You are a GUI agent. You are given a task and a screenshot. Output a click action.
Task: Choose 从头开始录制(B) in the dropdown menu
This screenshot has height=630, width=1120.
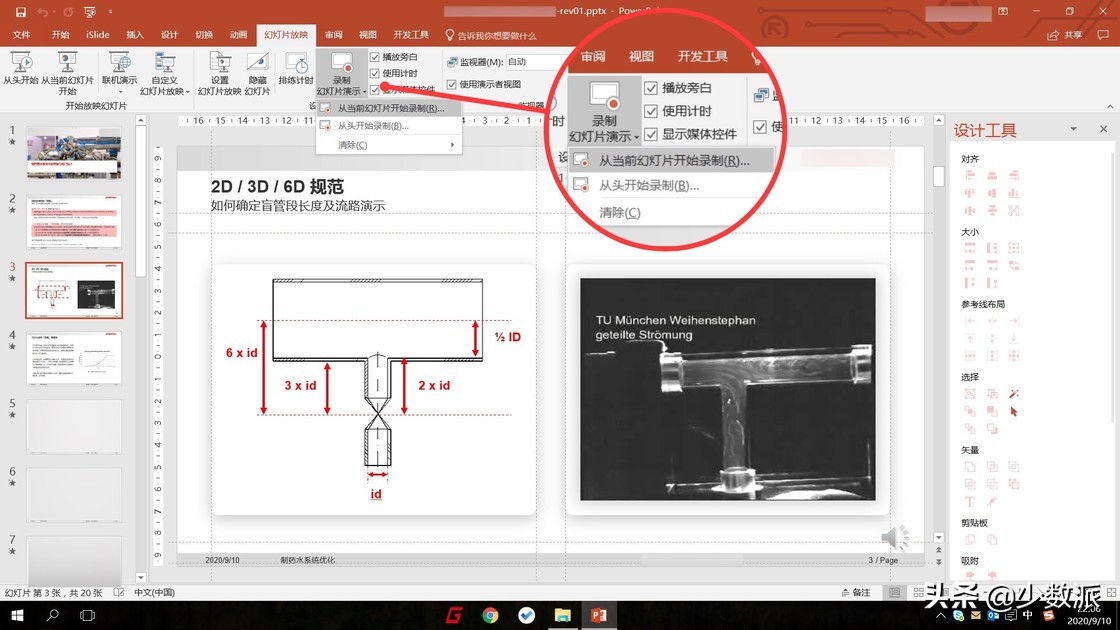pos(389,126)
